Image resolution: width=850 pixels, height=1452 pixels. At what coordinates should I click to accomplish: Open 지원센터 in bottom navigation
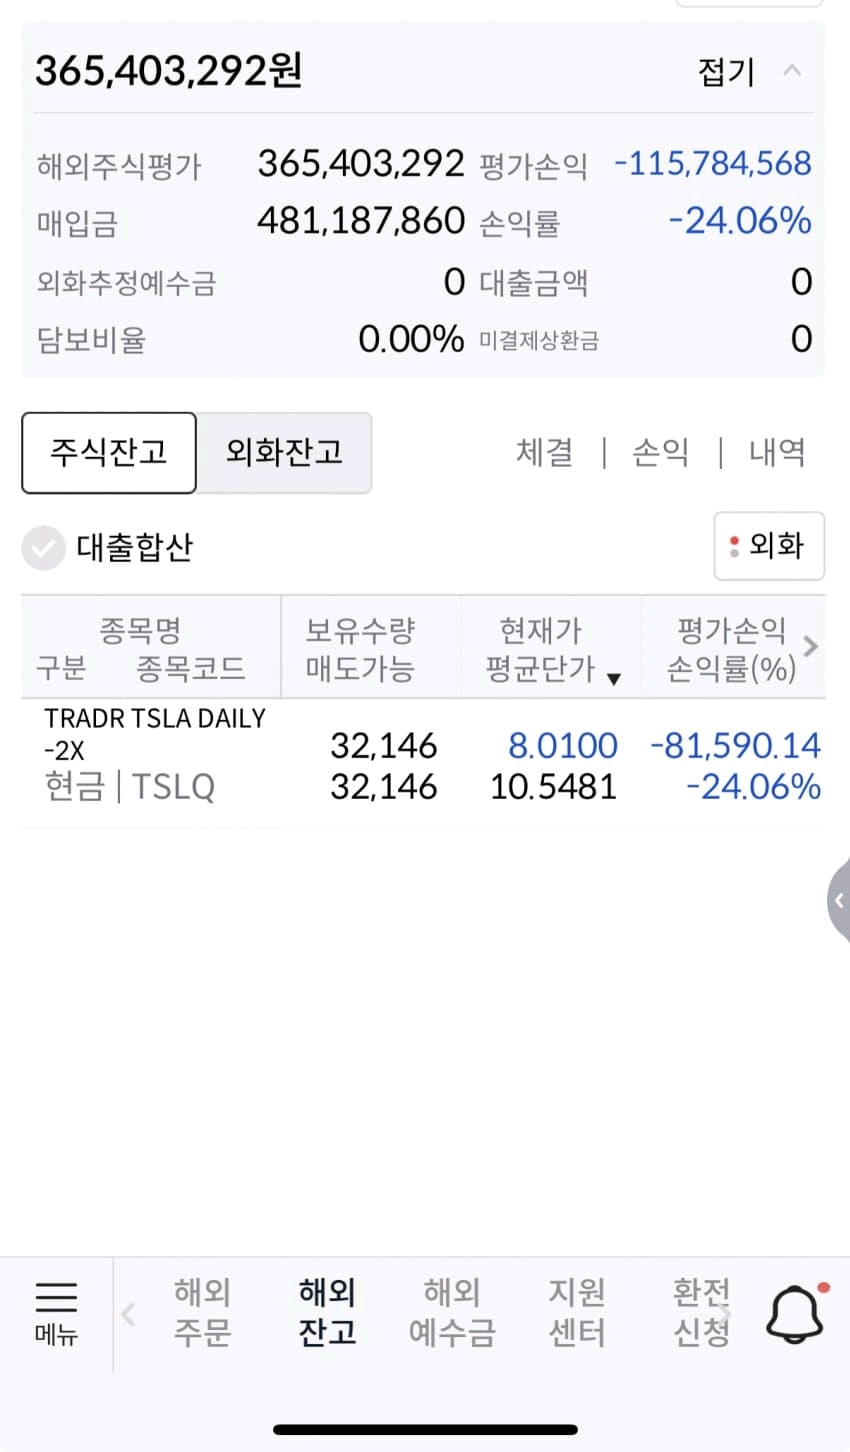pyautogui.click(x=577, y=1312)
